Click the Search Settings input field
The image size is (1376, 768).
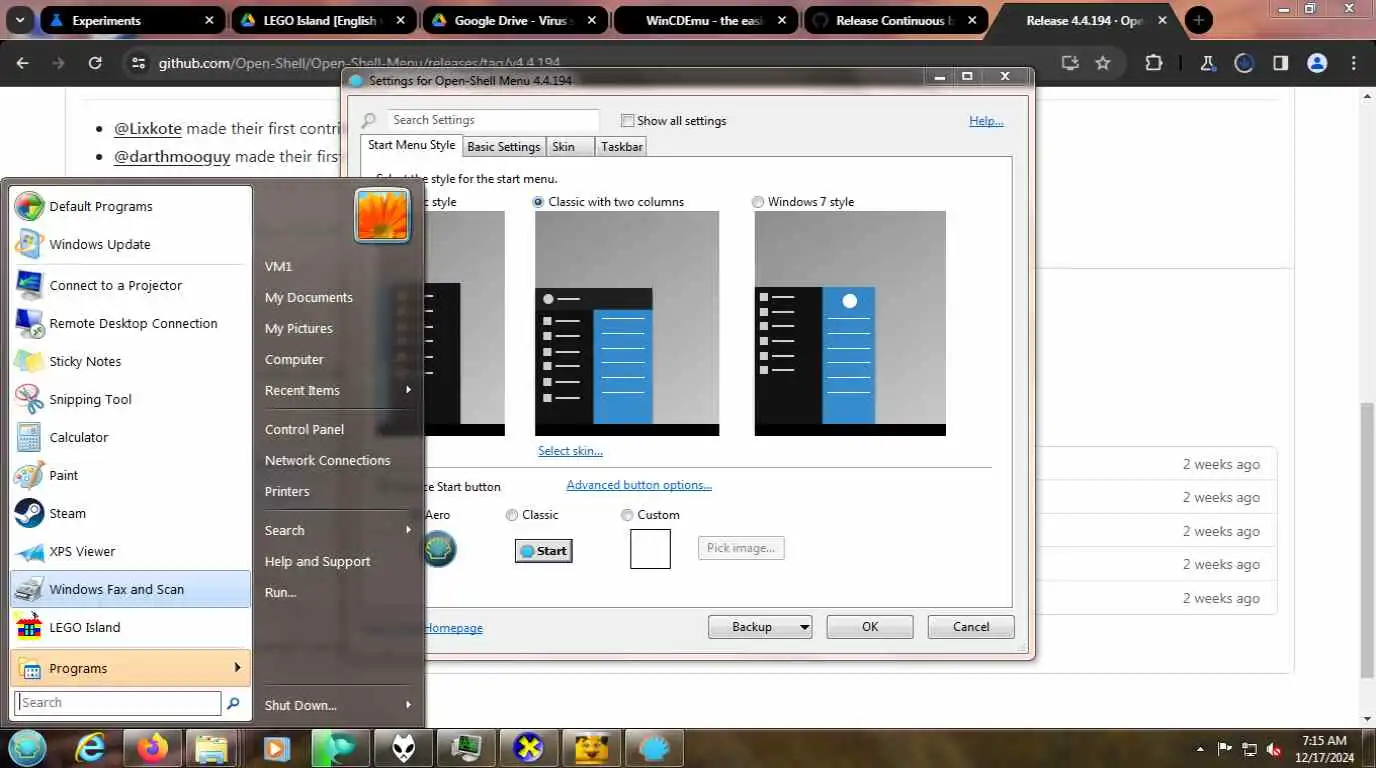493,120
